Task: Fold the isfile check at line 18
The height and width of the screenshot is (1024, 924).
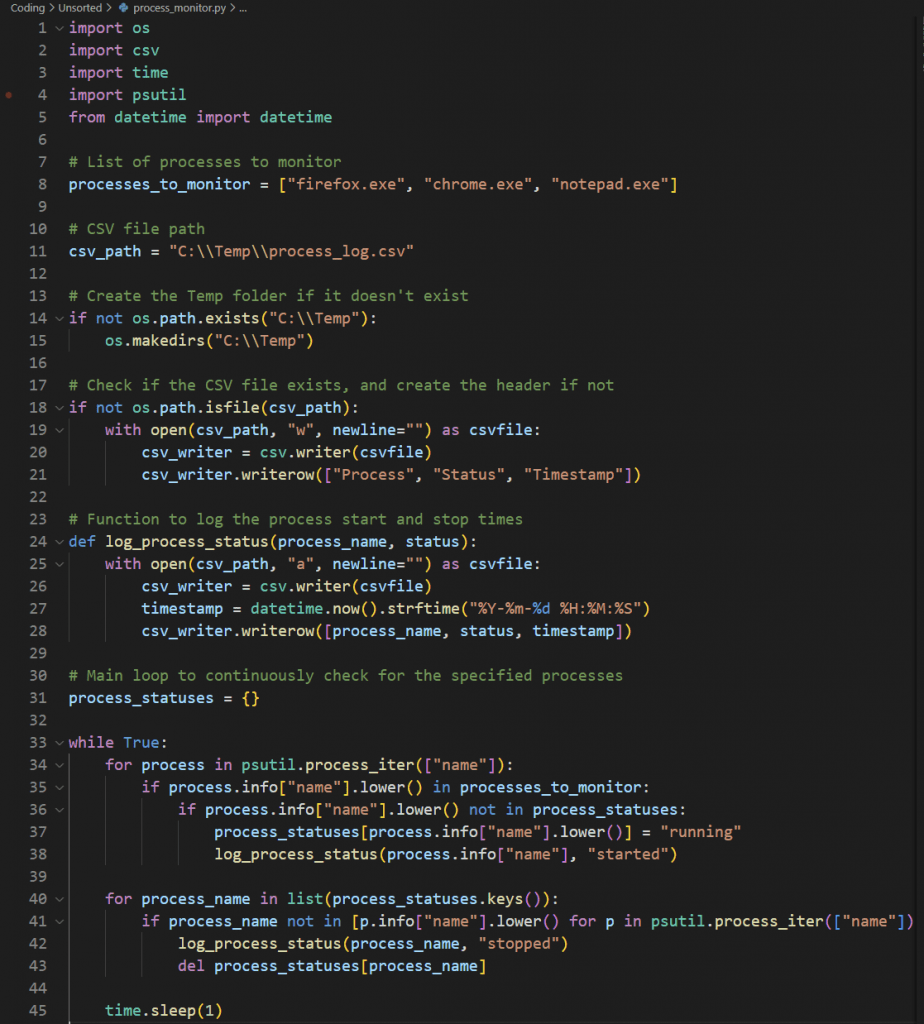Action: point(59,408)
